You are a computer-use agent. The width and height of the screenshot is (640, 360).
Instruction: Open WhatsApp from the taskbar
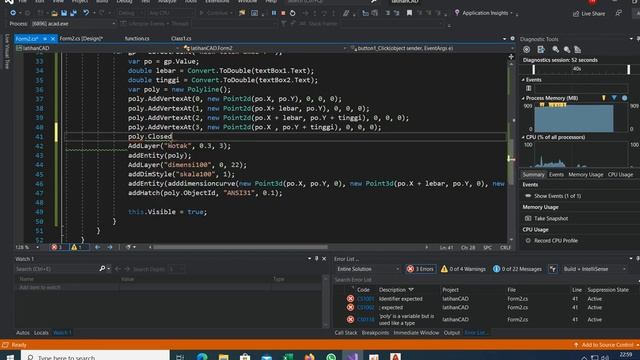tap(331, 357)
